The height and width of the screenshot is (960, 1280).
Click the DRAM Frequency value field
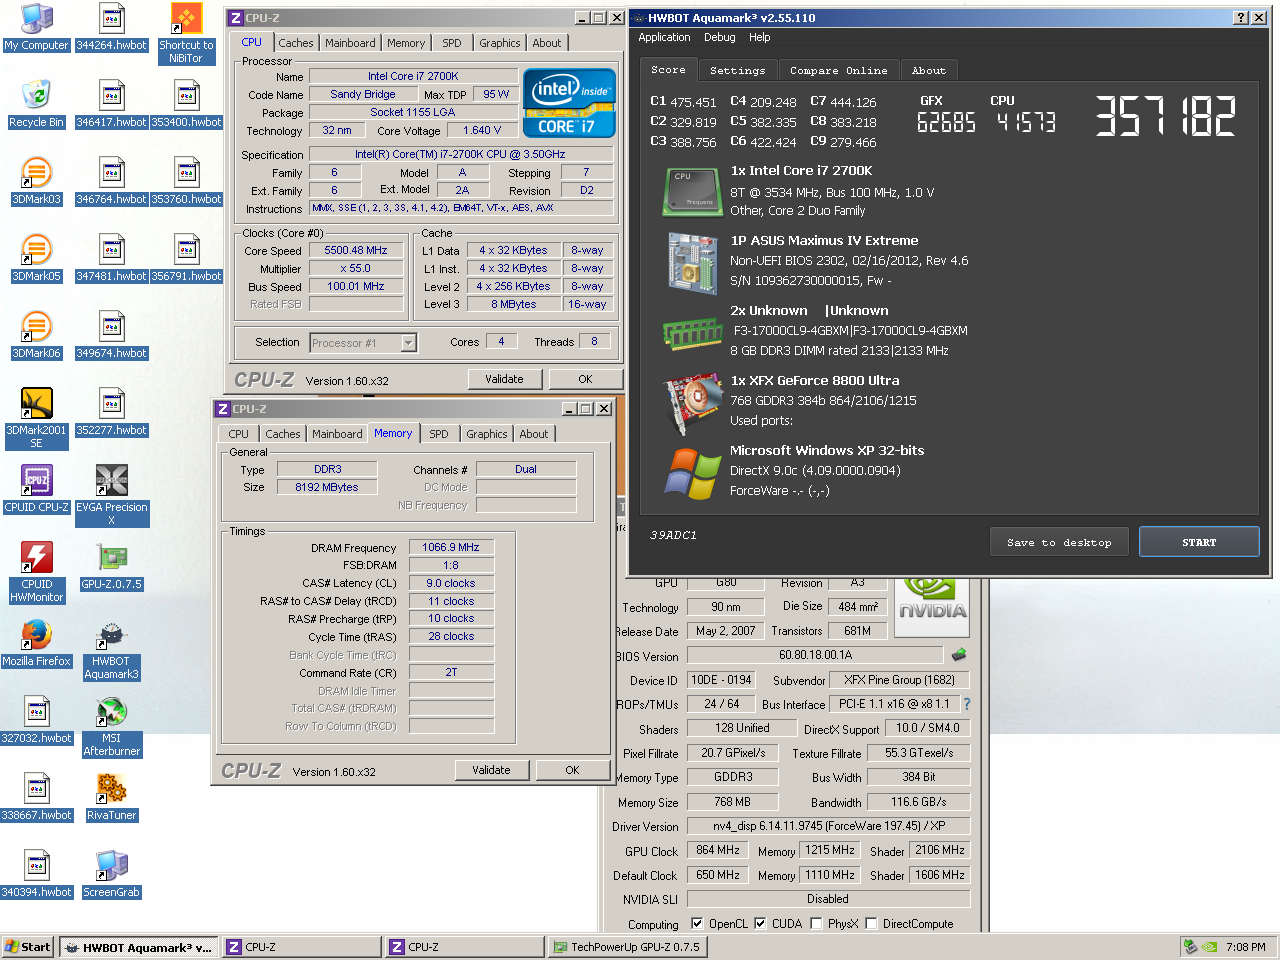[451, 547]
